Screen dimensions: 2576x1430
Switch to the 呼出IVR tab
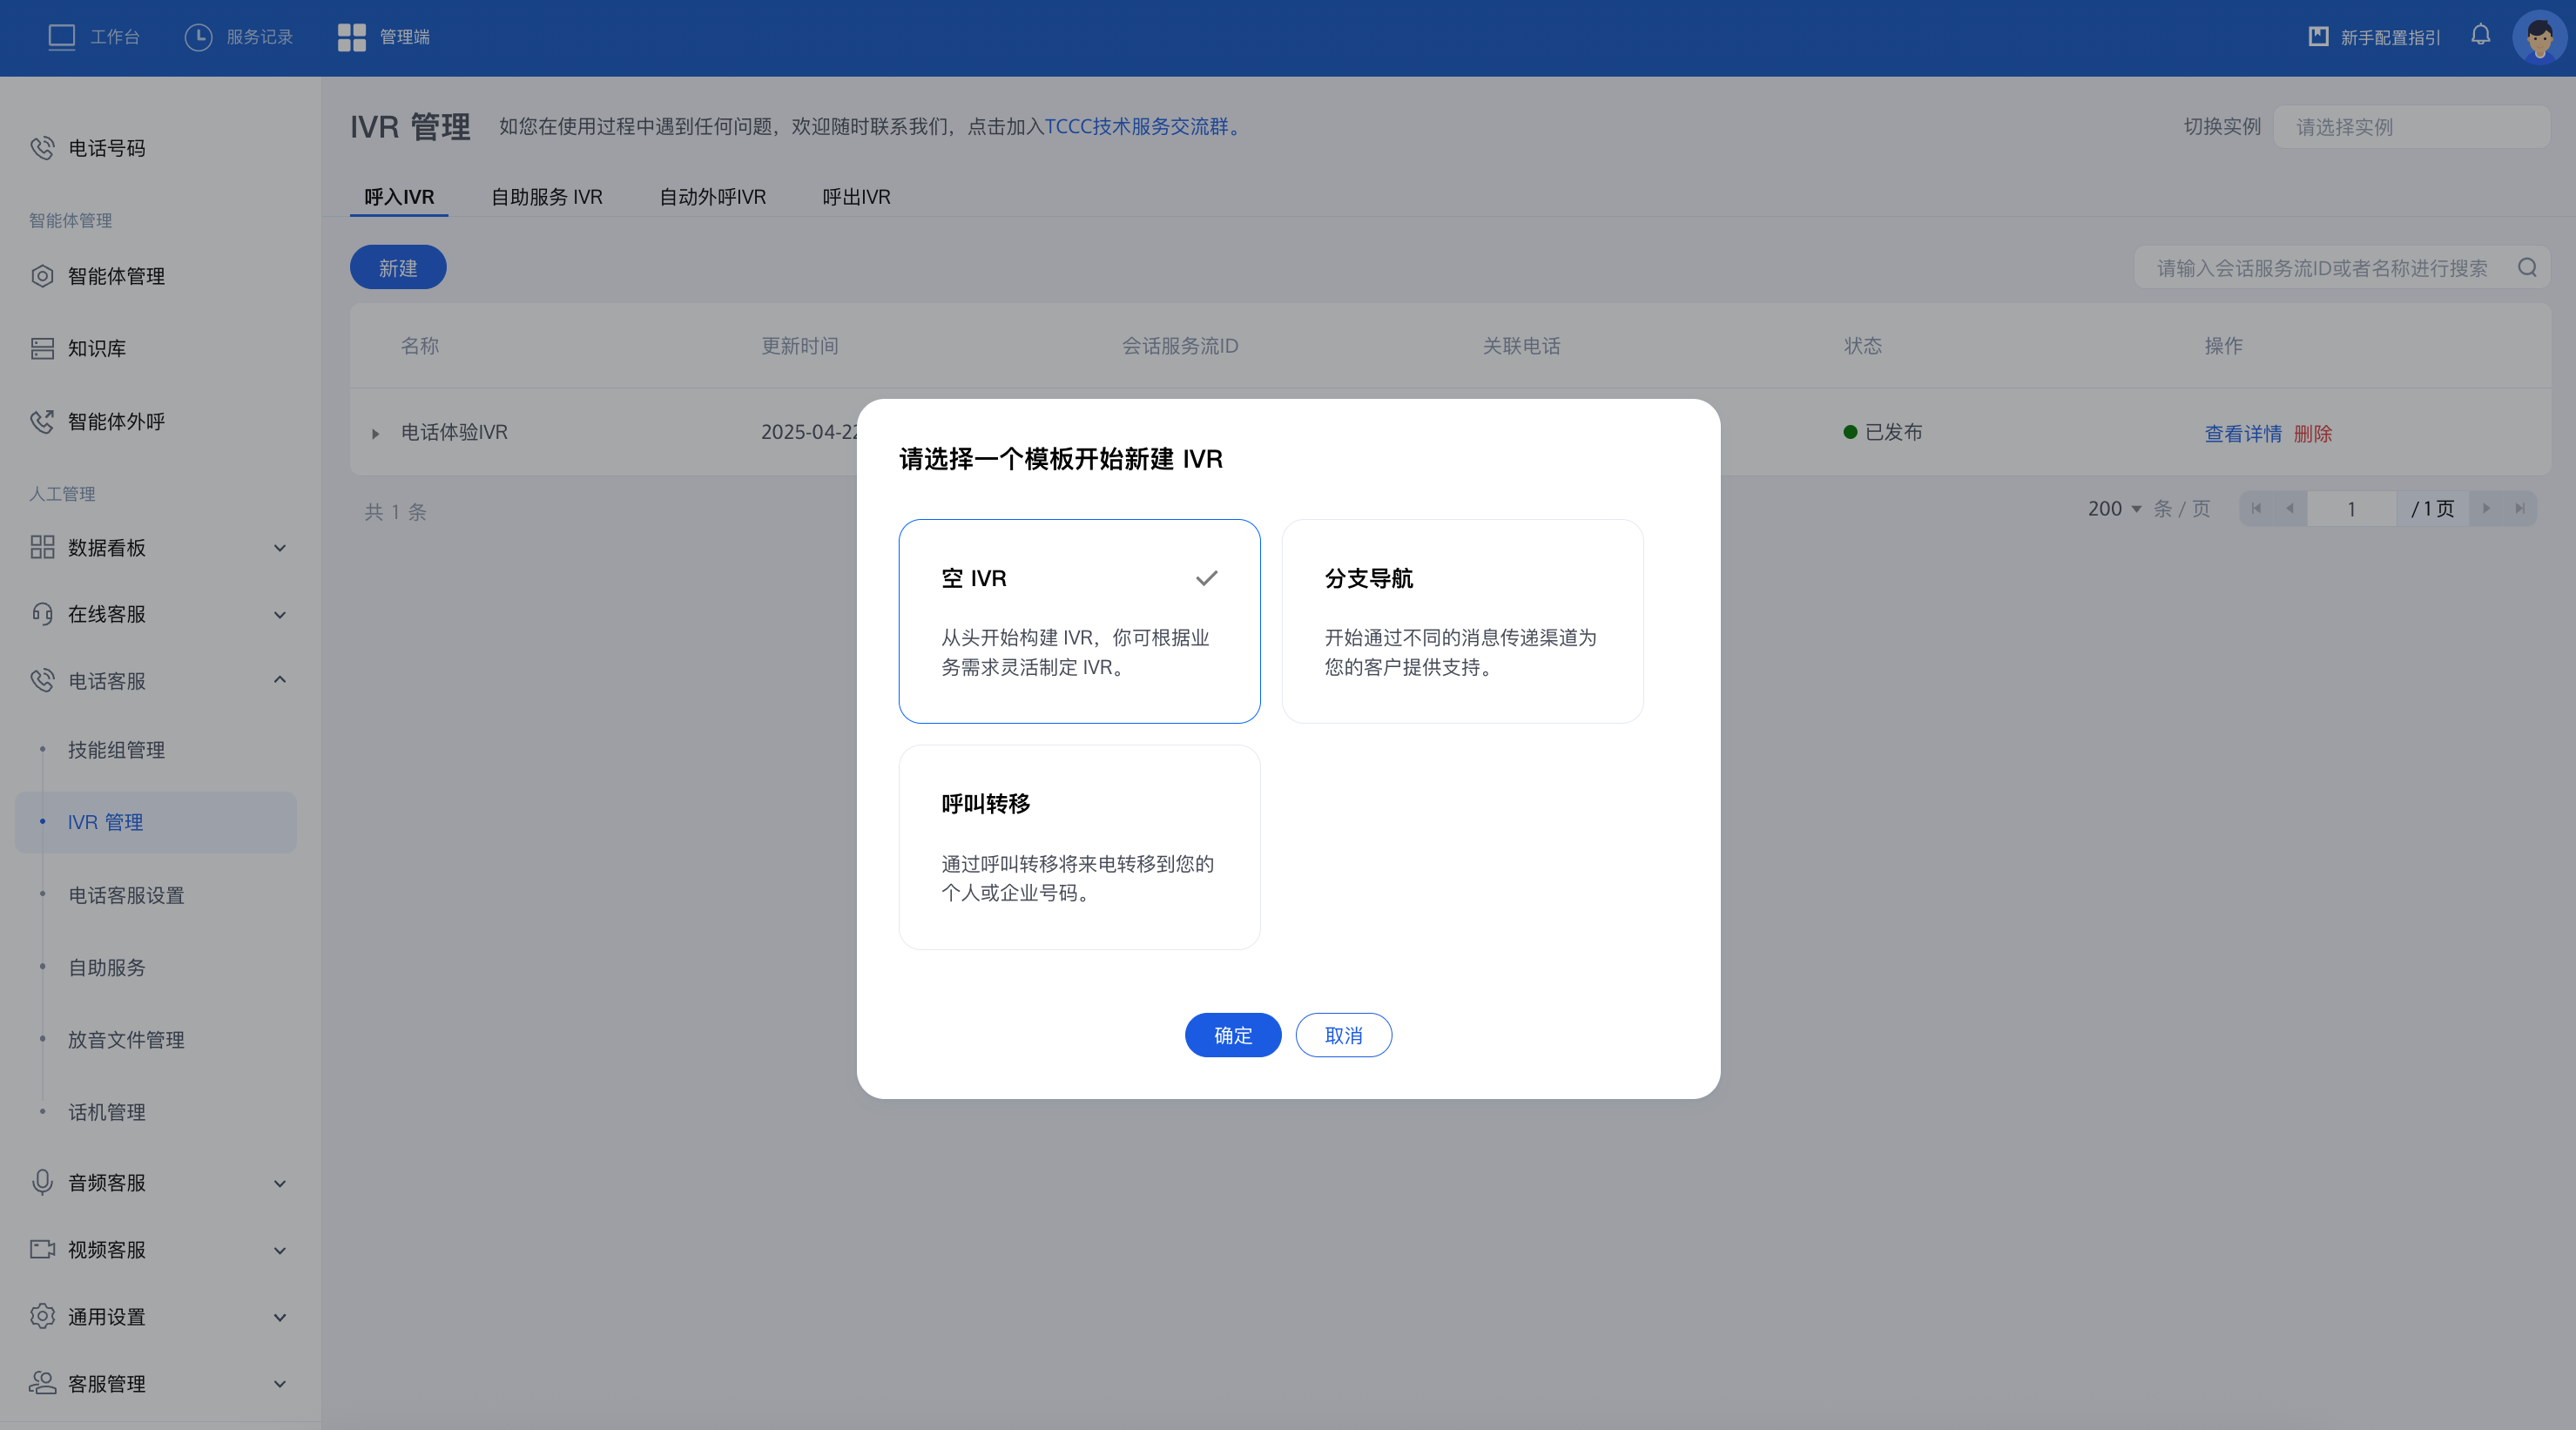pyautogui.click(x=856, y=197)
